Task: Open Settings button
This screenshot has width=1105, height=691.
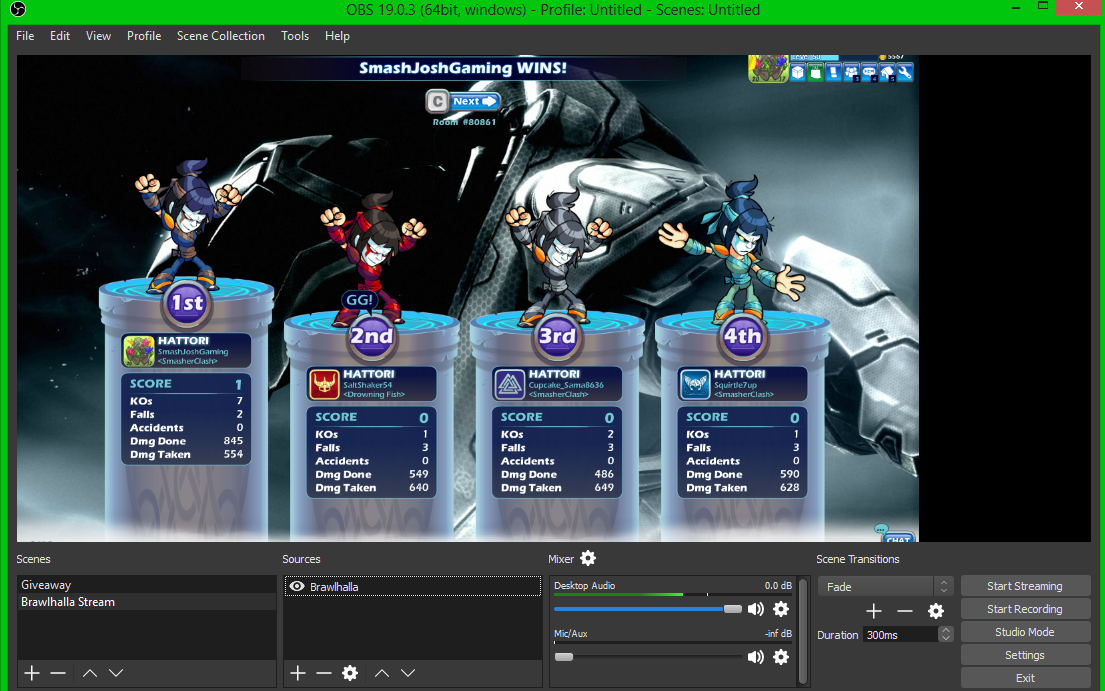Action: (x=1025, y=655)
